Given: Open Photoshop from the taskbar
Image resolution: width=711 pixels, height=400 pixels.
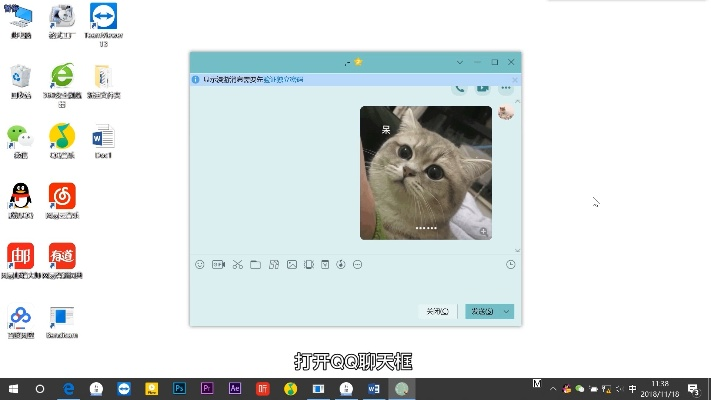Looking at the screenshot, I should pyautogui.click(x=179, y=389).
